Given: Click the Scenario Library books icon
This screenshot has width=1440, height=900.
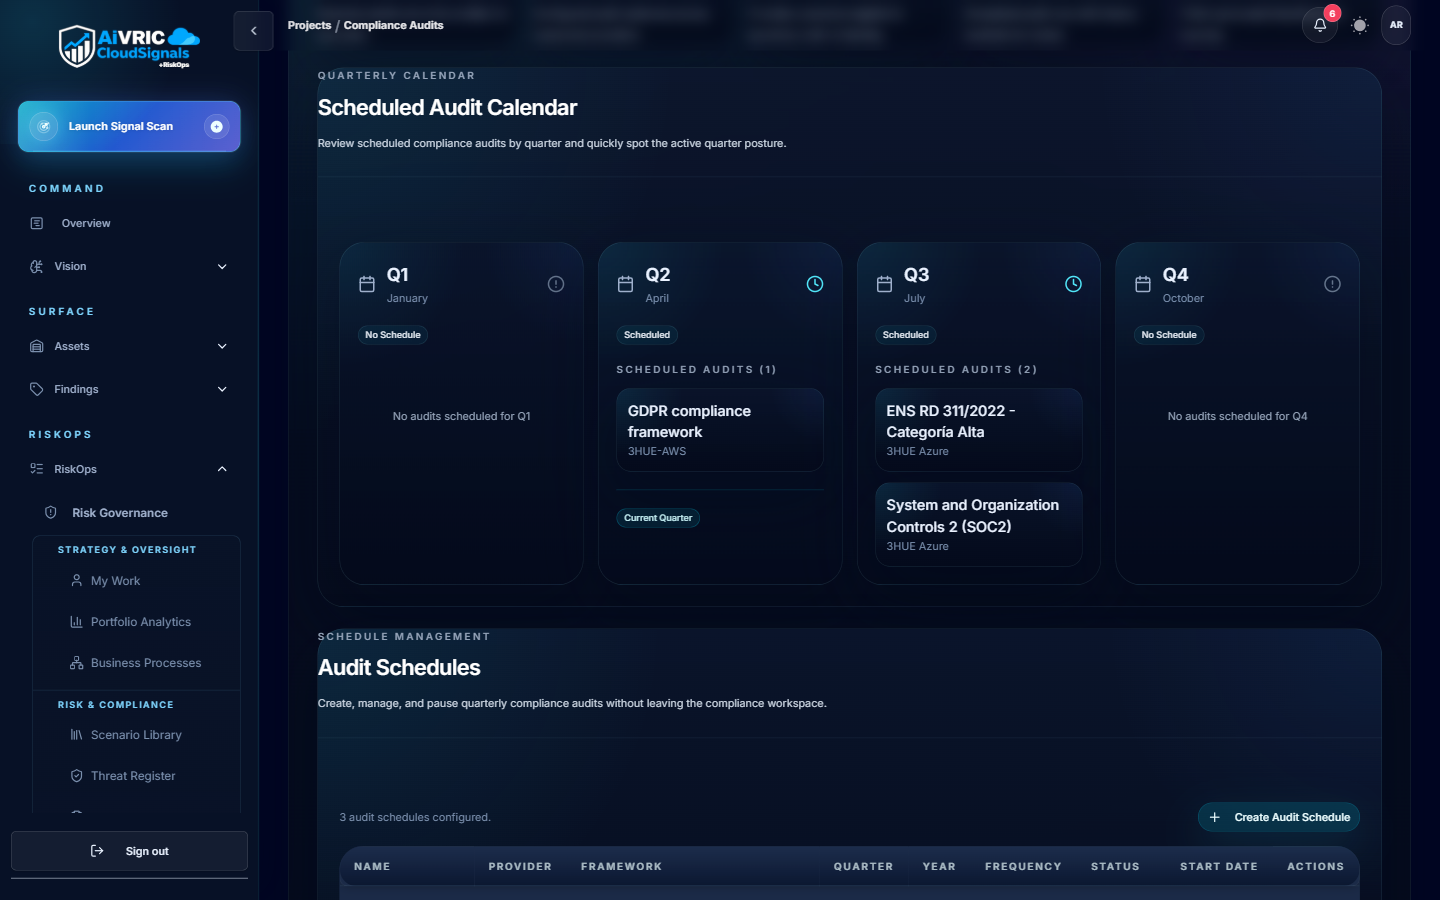Looking at the screenshot, I should 76,735.
